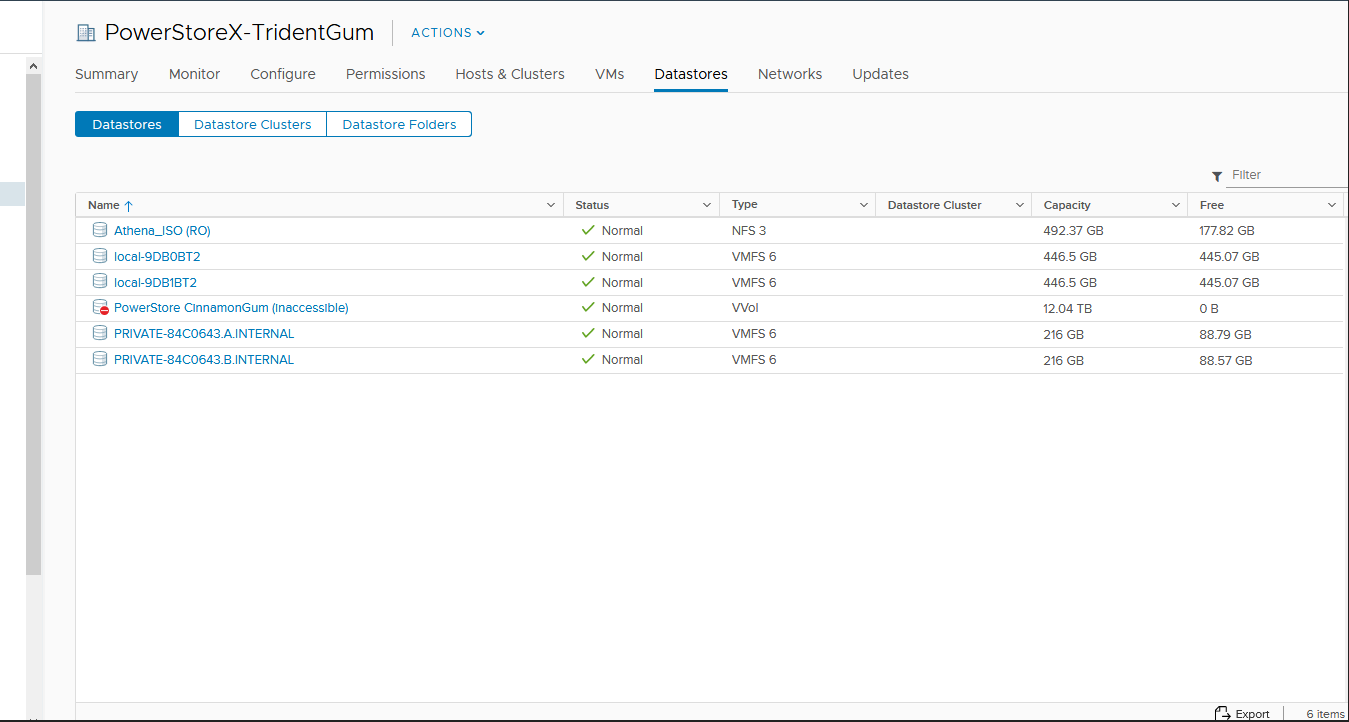This screenshot has width=1349, height=722.
Task: Sort by the Status column header
Action: point(592,205)
